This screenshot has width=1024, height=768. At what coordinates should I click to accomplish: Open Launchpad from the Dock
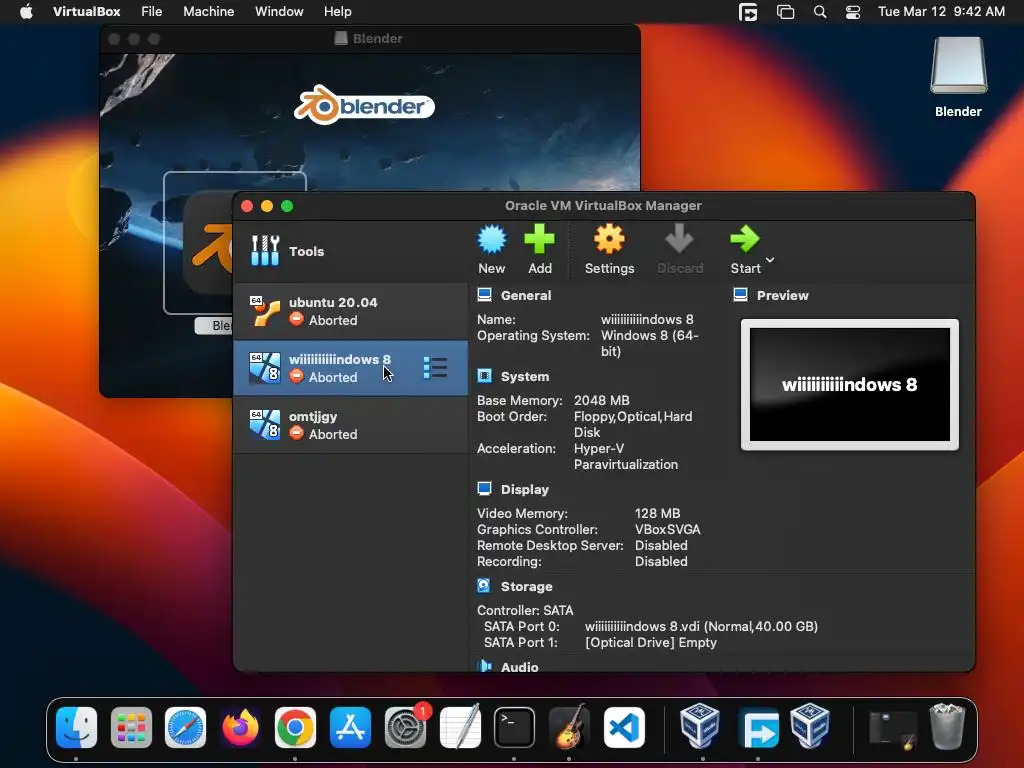pos(131,727)
